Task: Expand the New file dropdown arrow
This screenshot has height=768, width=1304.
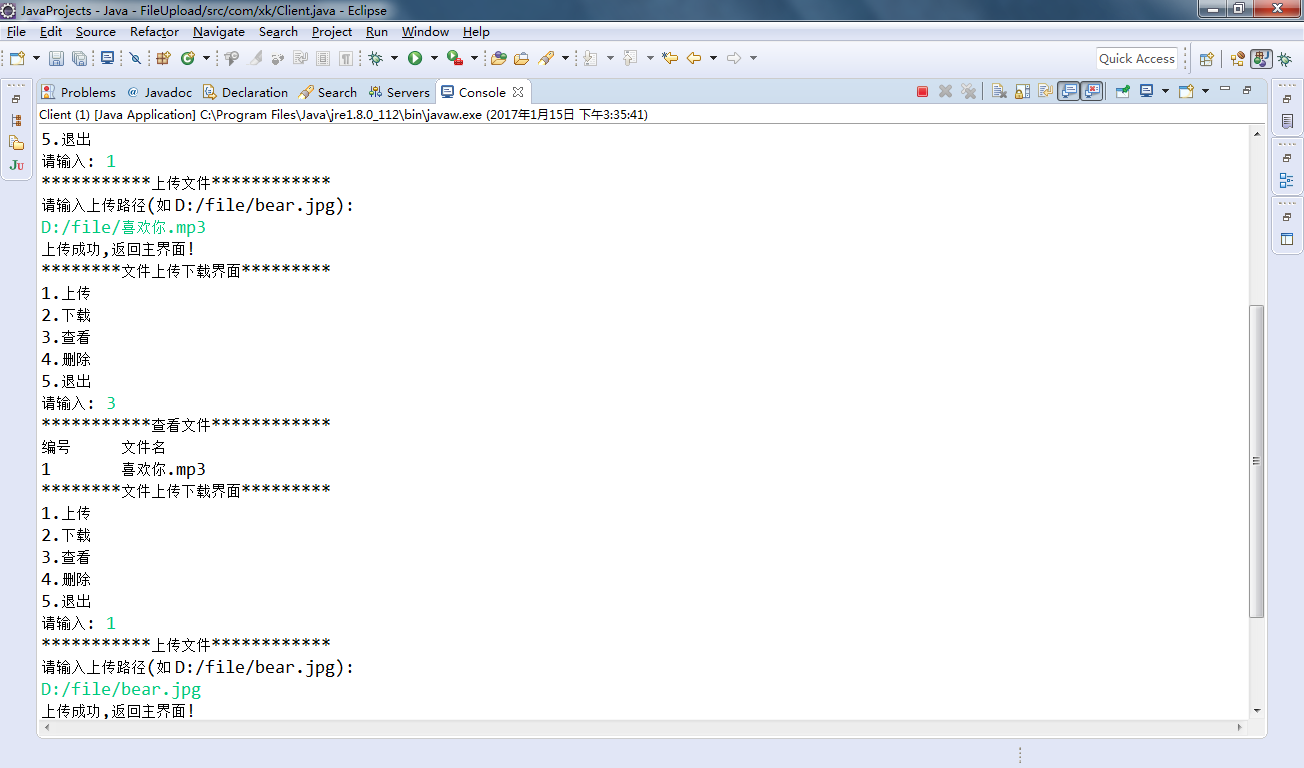Action: 36,58
